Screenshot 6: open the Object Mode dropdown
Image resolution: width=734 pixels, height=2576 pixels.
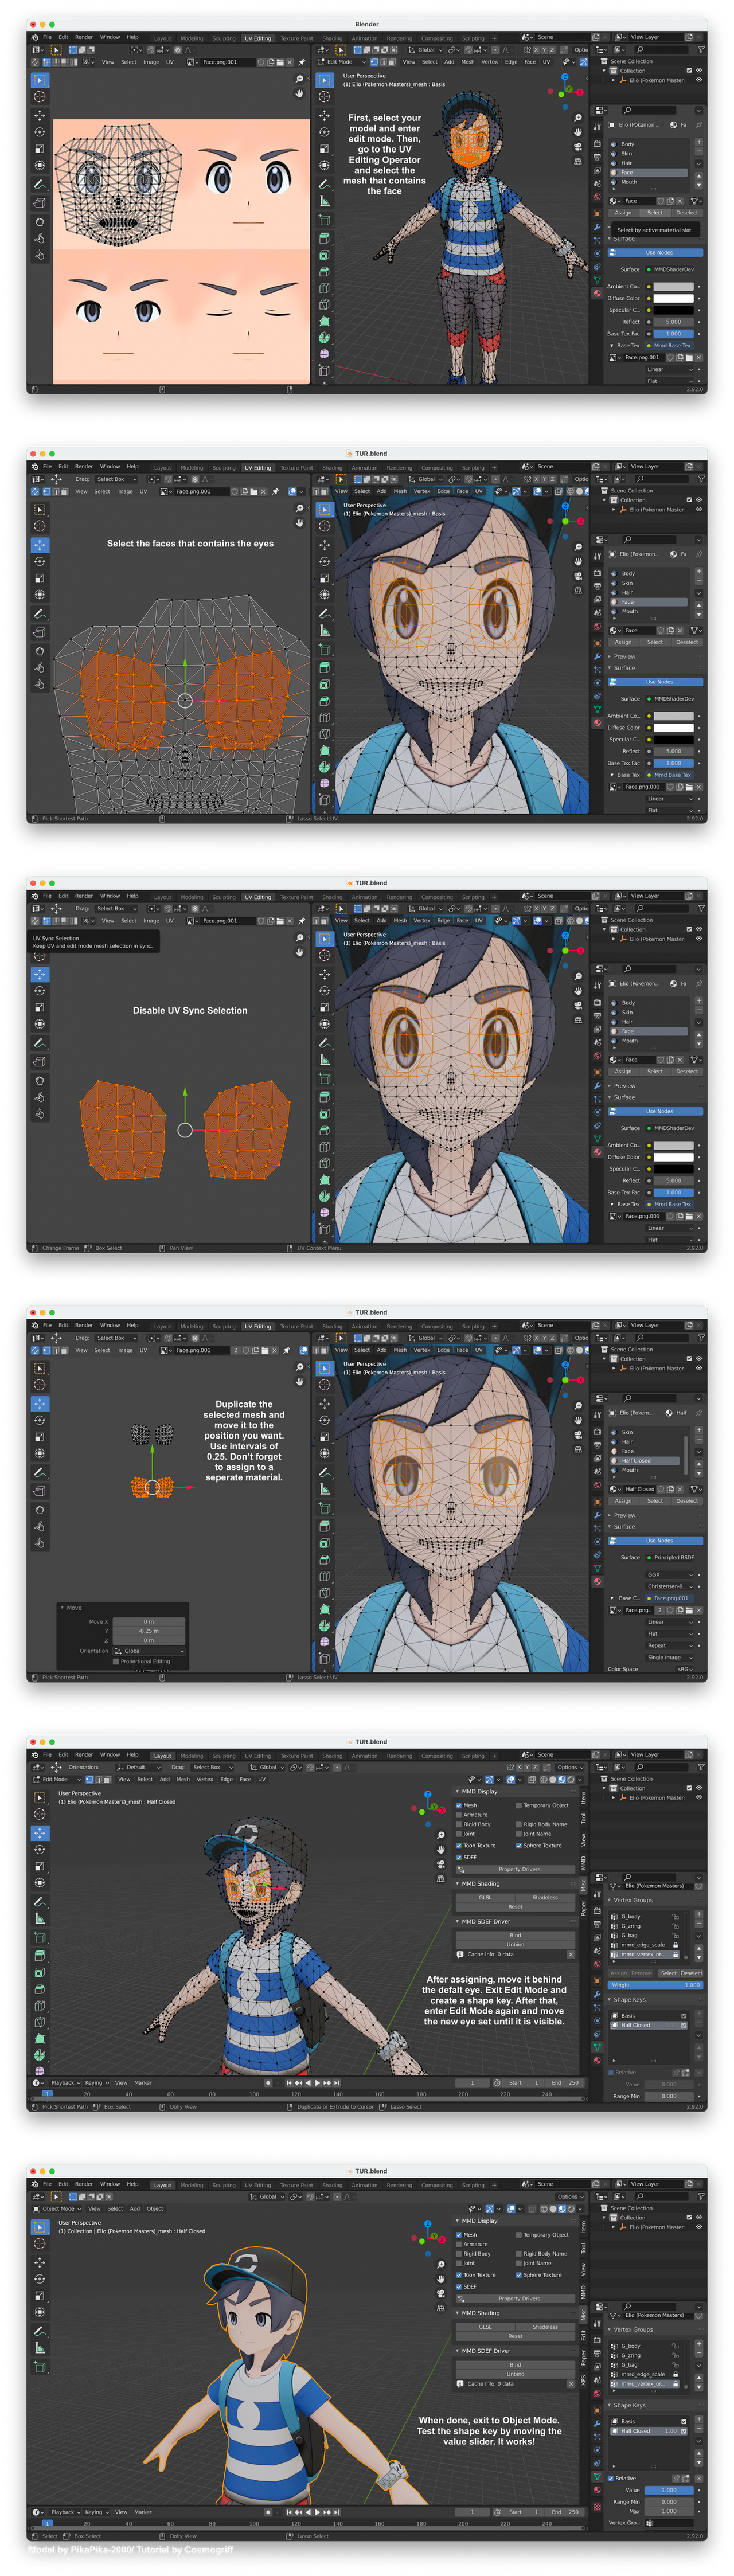tap(57, 2208)
